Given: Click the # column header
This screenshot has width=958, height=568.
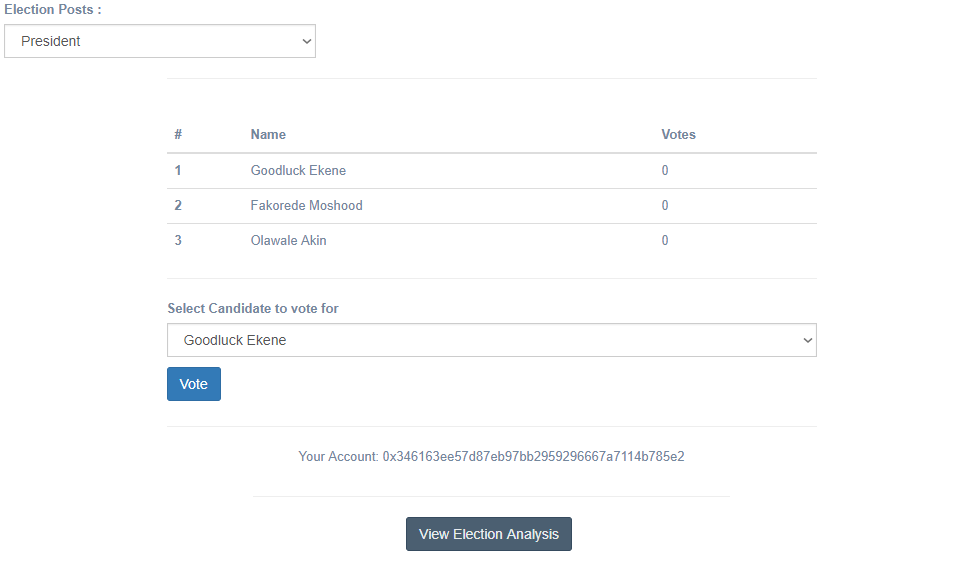Looking at the screenshot, I should pos(178,134).
